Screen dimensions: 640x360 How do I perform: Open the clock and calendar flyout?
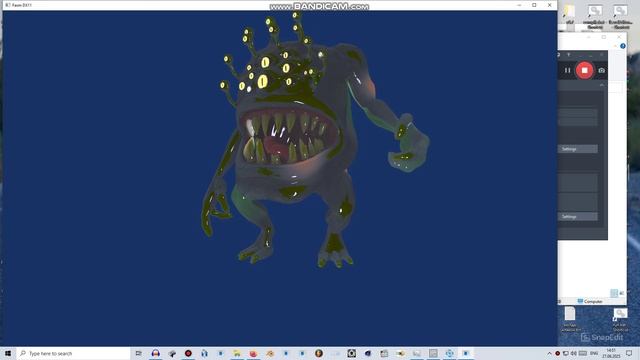611,353
